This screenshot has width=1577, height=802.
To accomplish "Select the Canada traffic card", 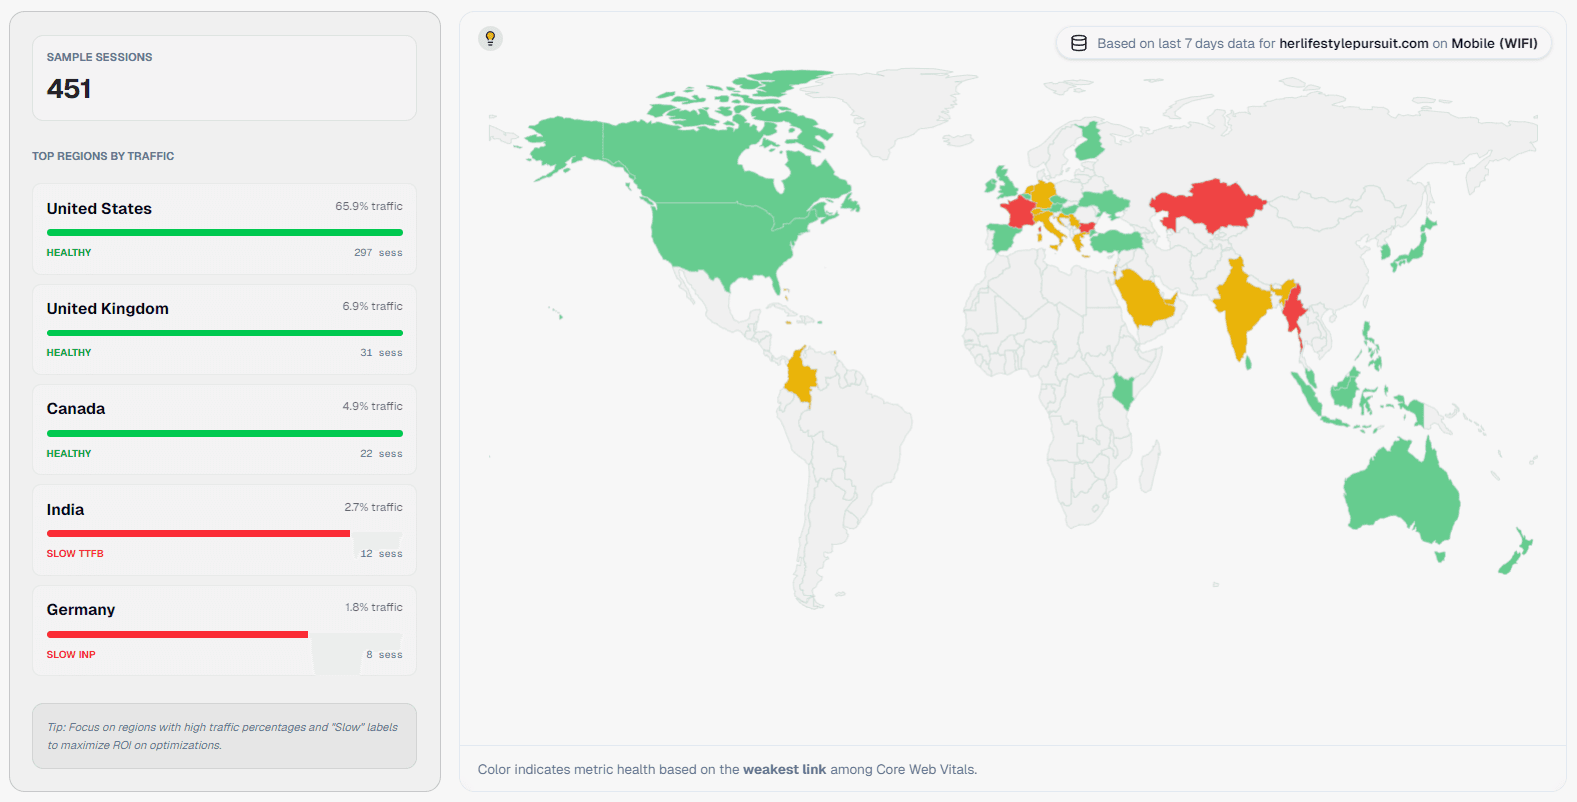I will [224, 429].
